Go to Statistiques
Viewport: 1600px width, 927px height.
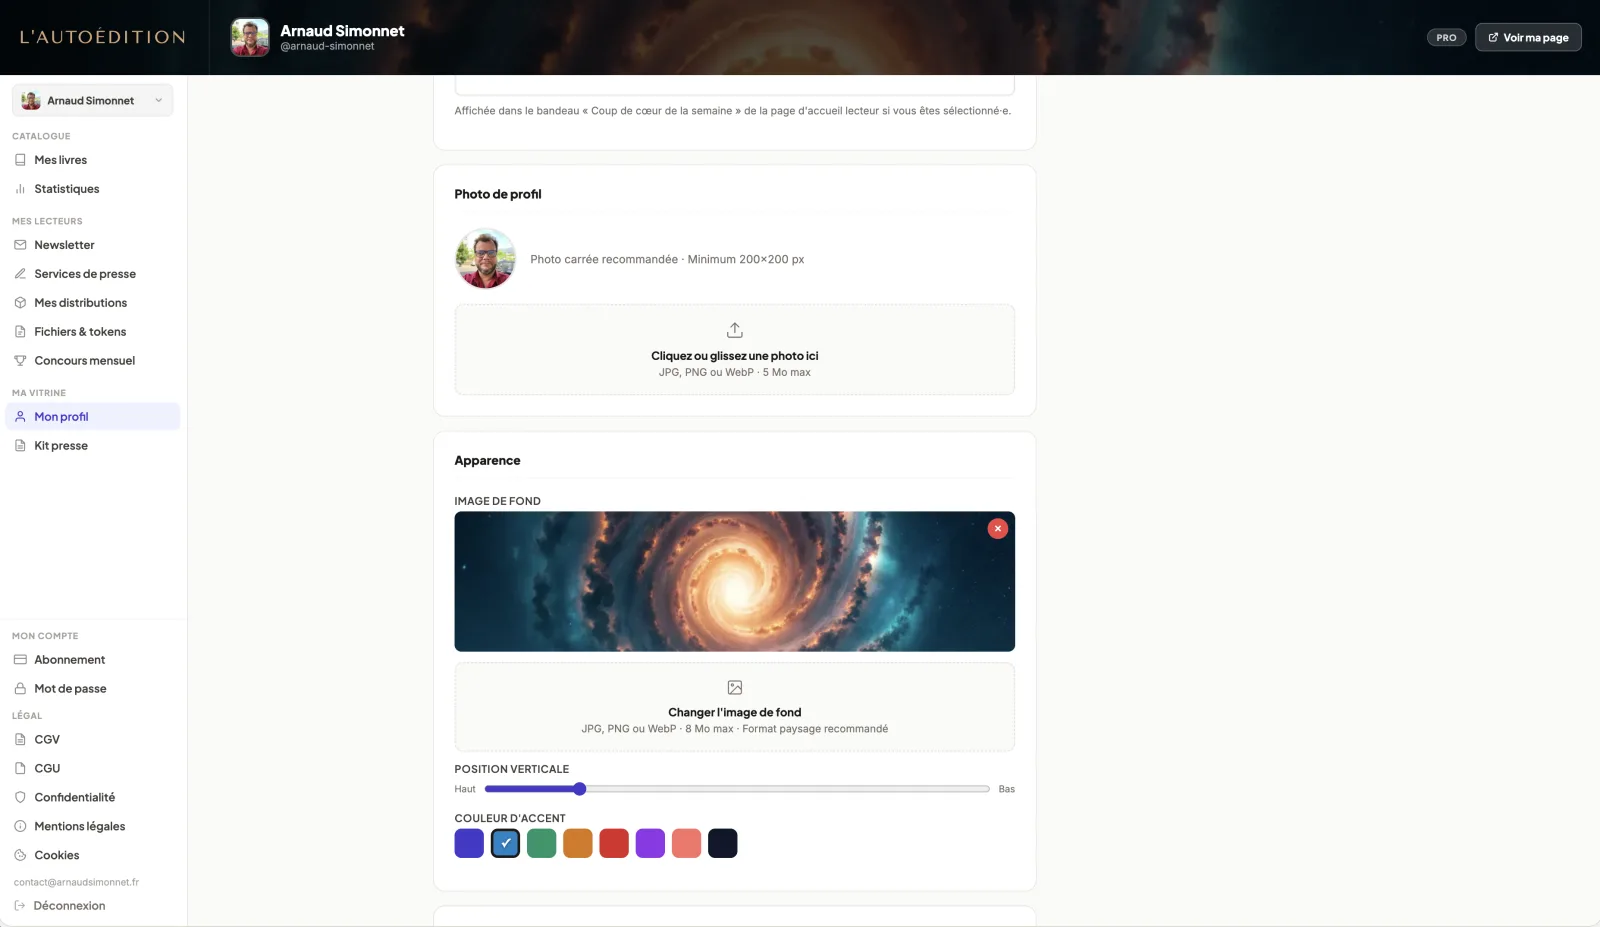pyautogui.click(x=92, y=189)
